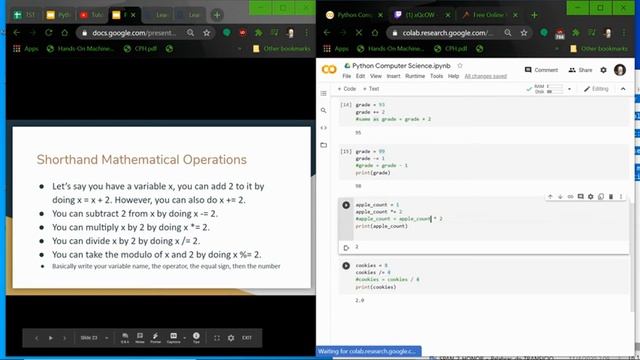Open the Colab files folder sidebar icon

pyautogui.click(x=324, y=145)
